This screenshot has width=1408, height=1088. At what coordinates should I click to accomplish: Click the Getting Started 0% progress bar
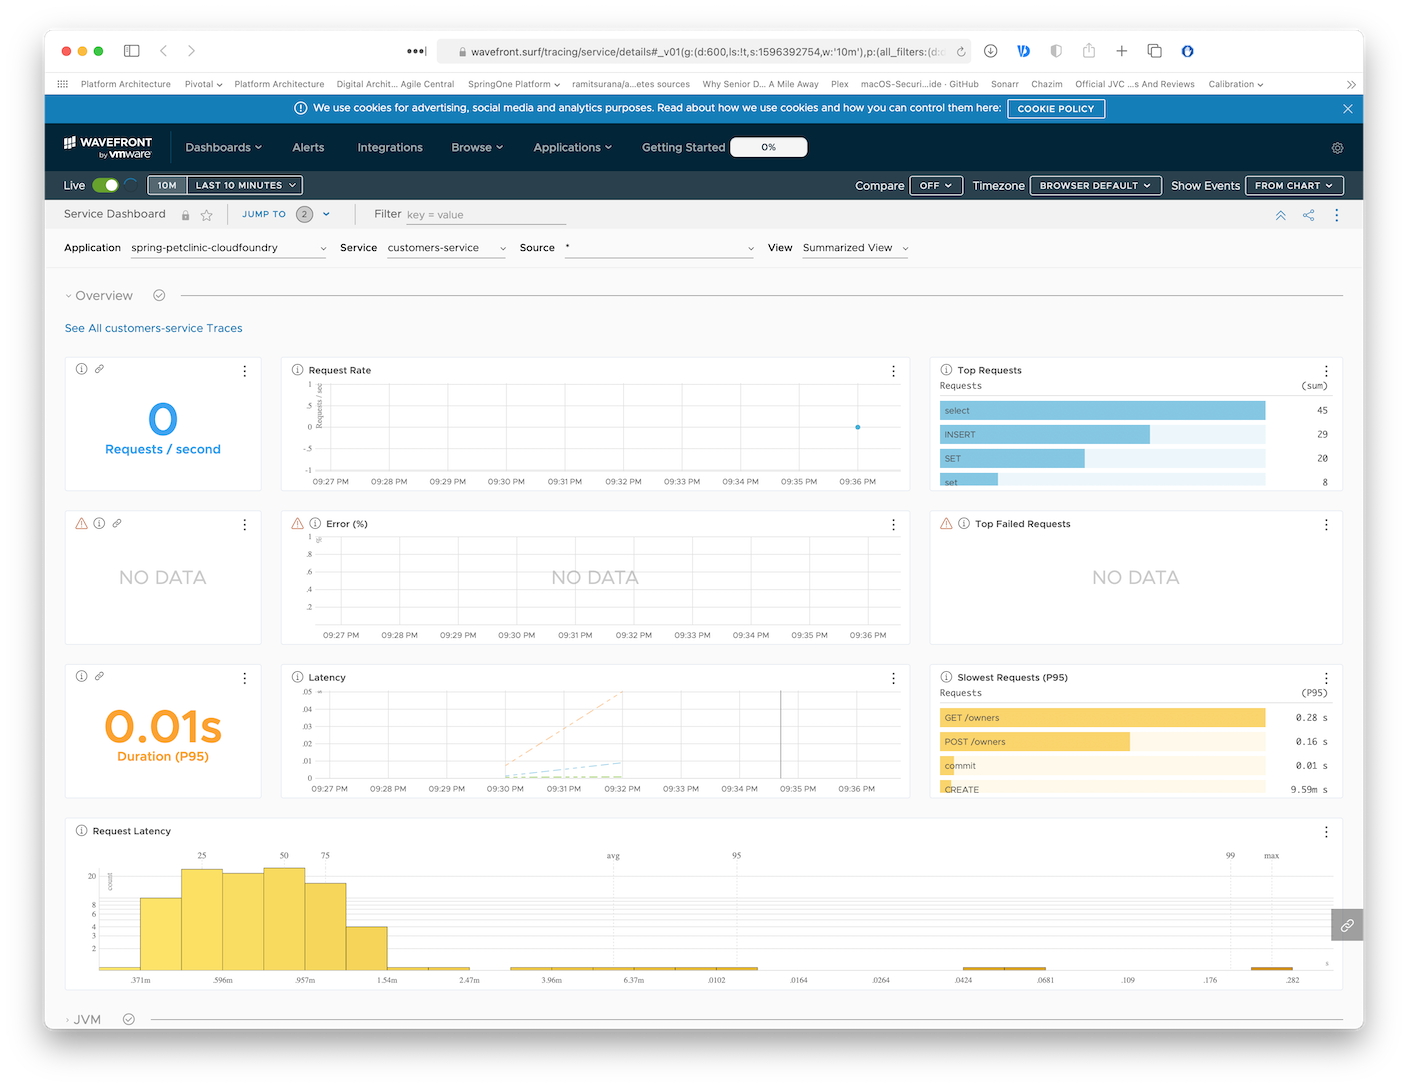coord(768,147)
